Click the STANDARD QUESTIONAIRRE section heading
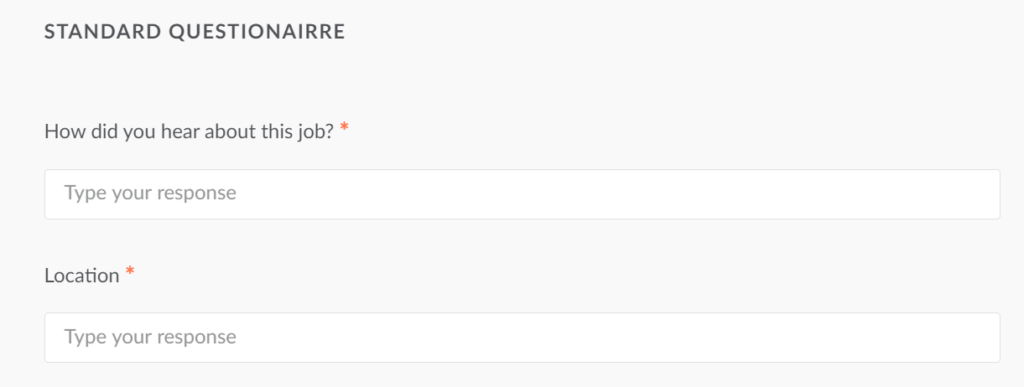 pos(195,31)
